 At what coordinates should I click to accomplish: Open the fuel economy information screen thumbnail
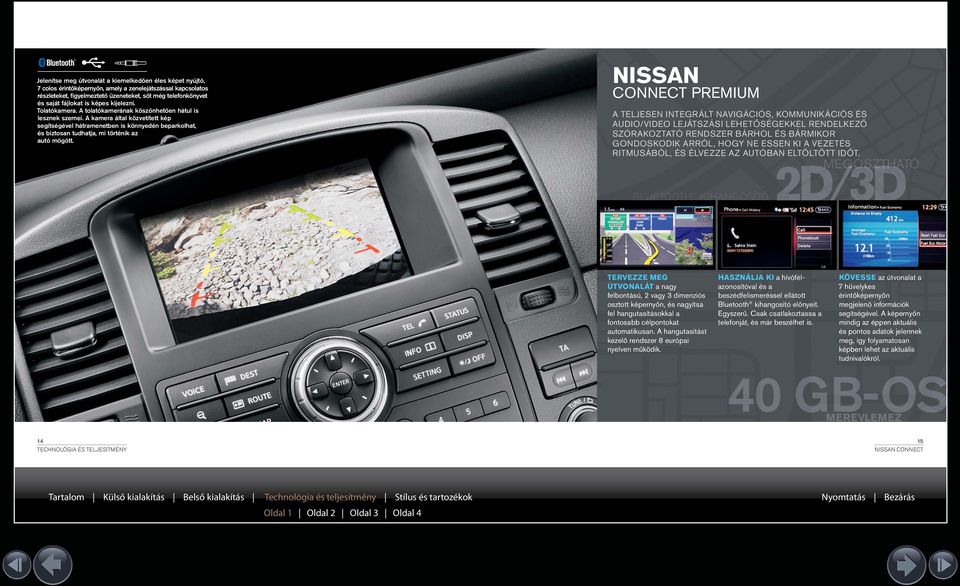click(x=892, y=235)
